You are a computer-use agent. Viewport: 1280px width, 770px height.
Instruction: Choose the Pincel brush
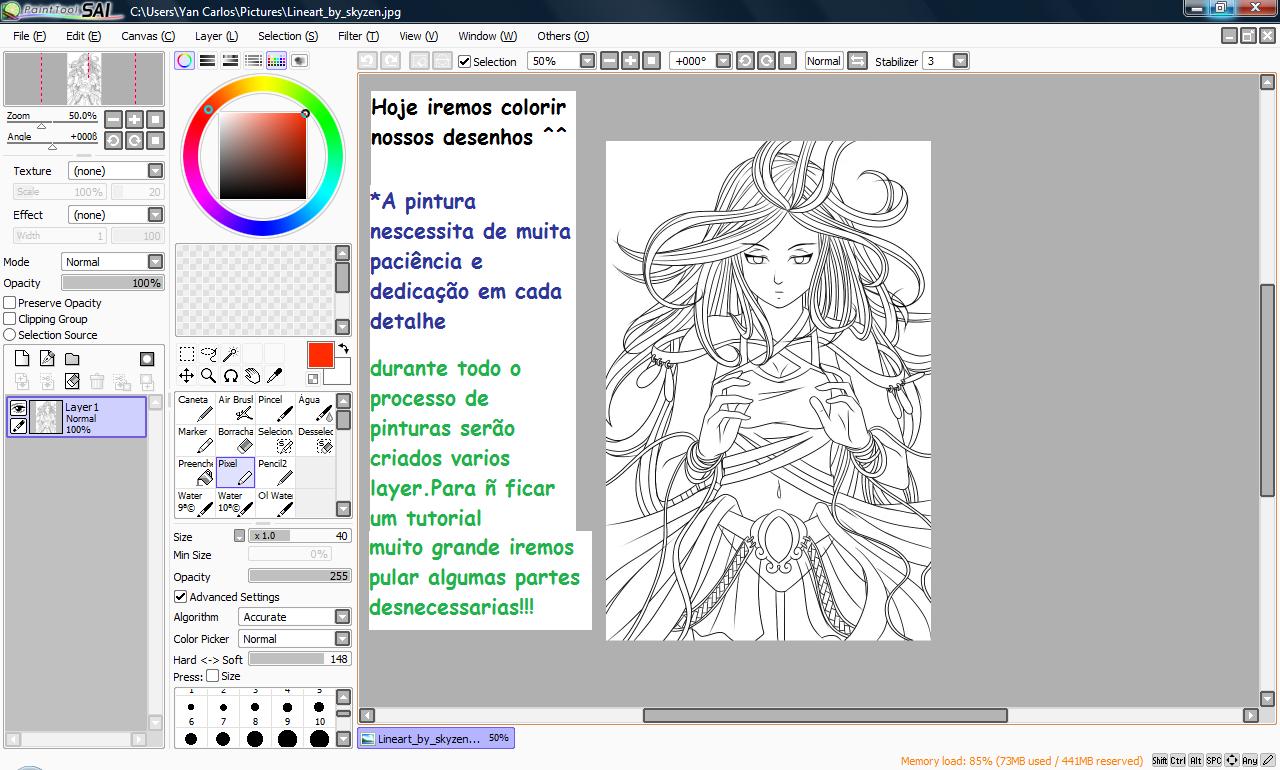tap(275, 408)
